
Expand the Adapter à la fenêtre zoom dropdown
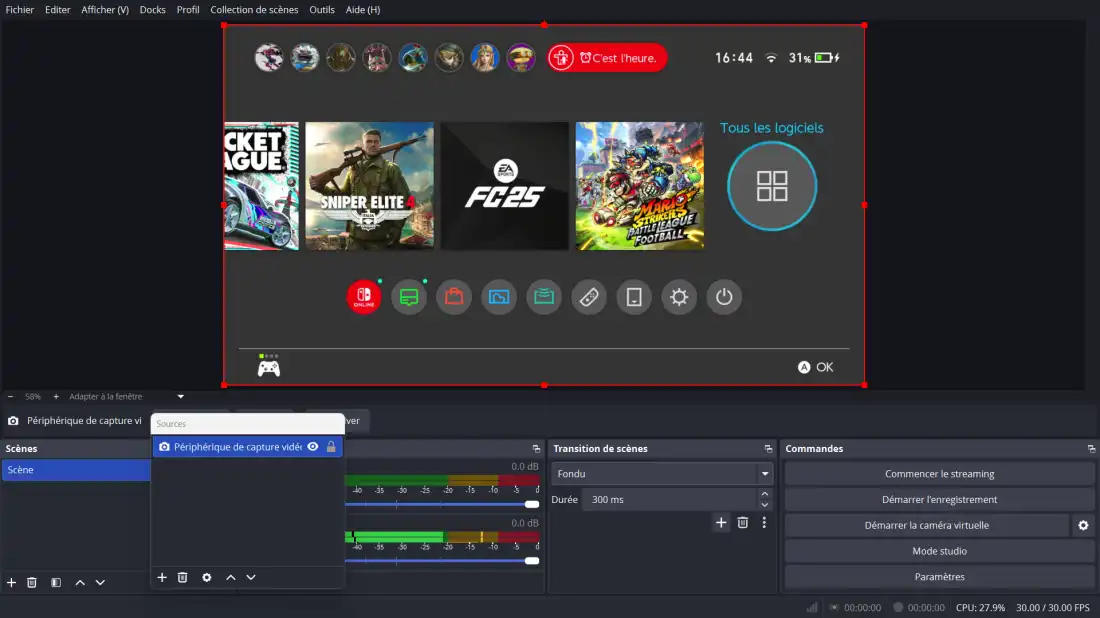[x=181, y=397]
